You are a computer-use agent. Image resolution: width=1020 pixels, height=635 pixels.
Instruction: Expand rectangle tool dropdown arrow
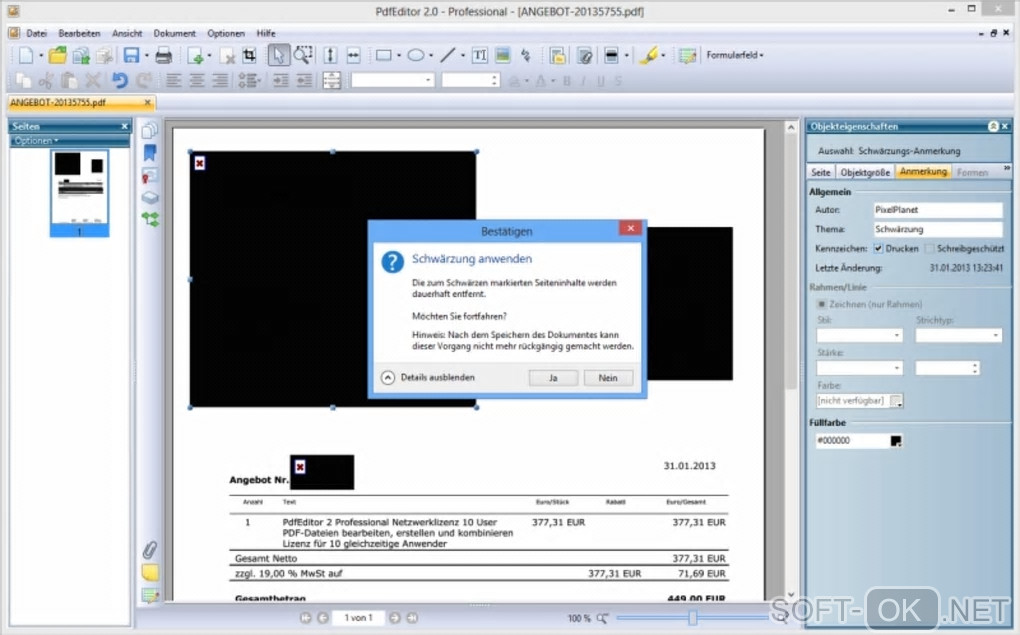[x=399, y=55]
